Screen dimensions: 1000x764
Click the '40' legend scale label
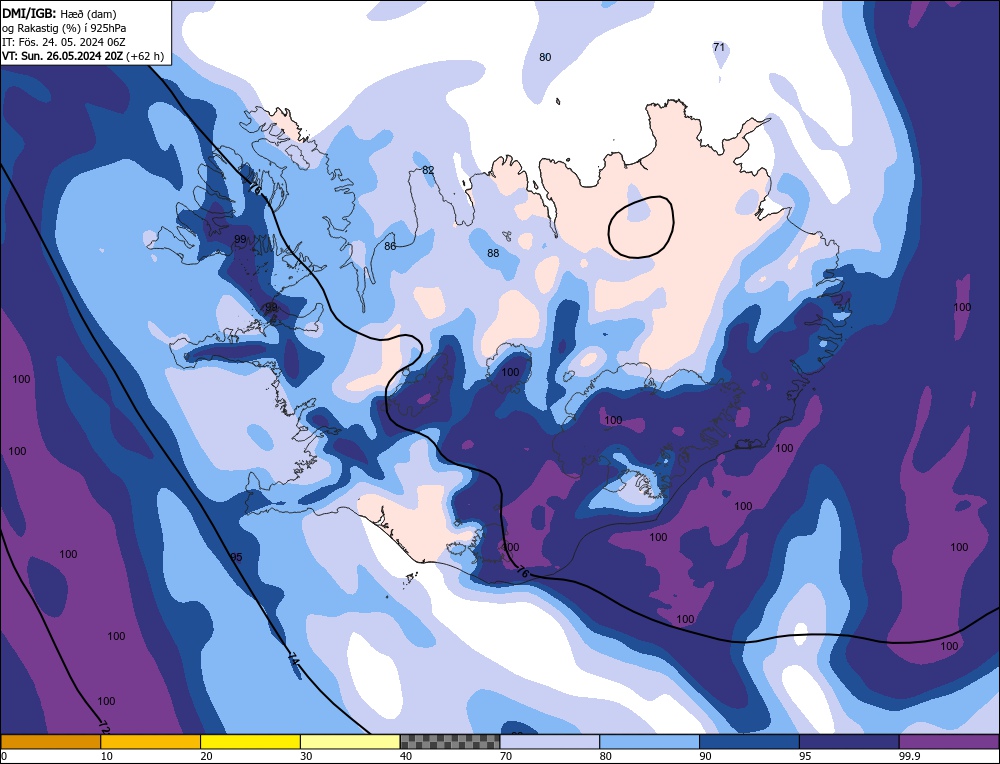pos(406,756)
